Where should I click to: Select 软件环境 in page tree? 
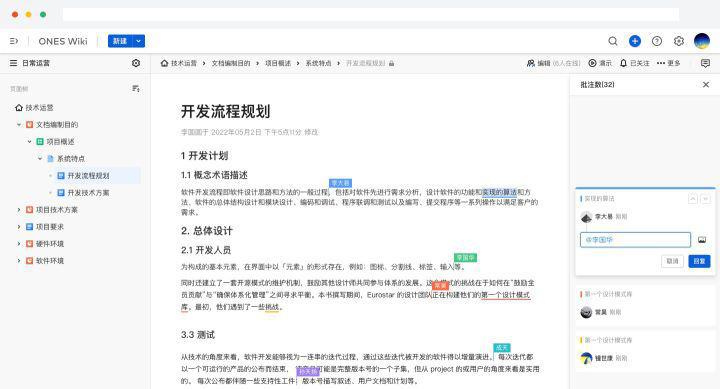click(x=50, y=260)
